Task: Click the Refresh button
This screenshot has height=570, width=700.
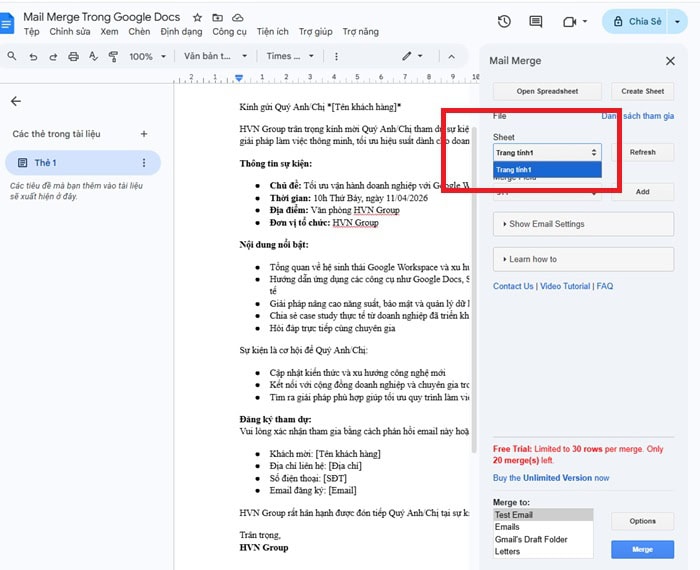Action: (642, 152)
